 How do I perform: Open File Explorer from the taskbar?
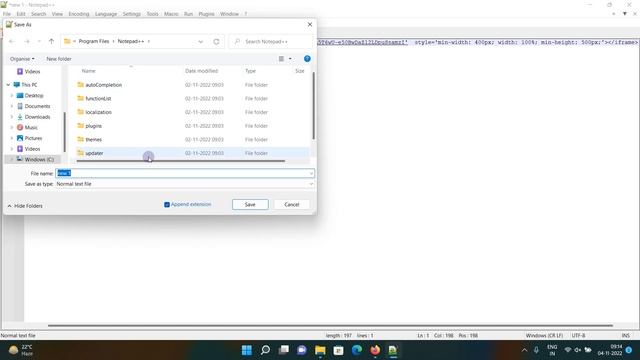pyautogui.click(x=320, y=350)
